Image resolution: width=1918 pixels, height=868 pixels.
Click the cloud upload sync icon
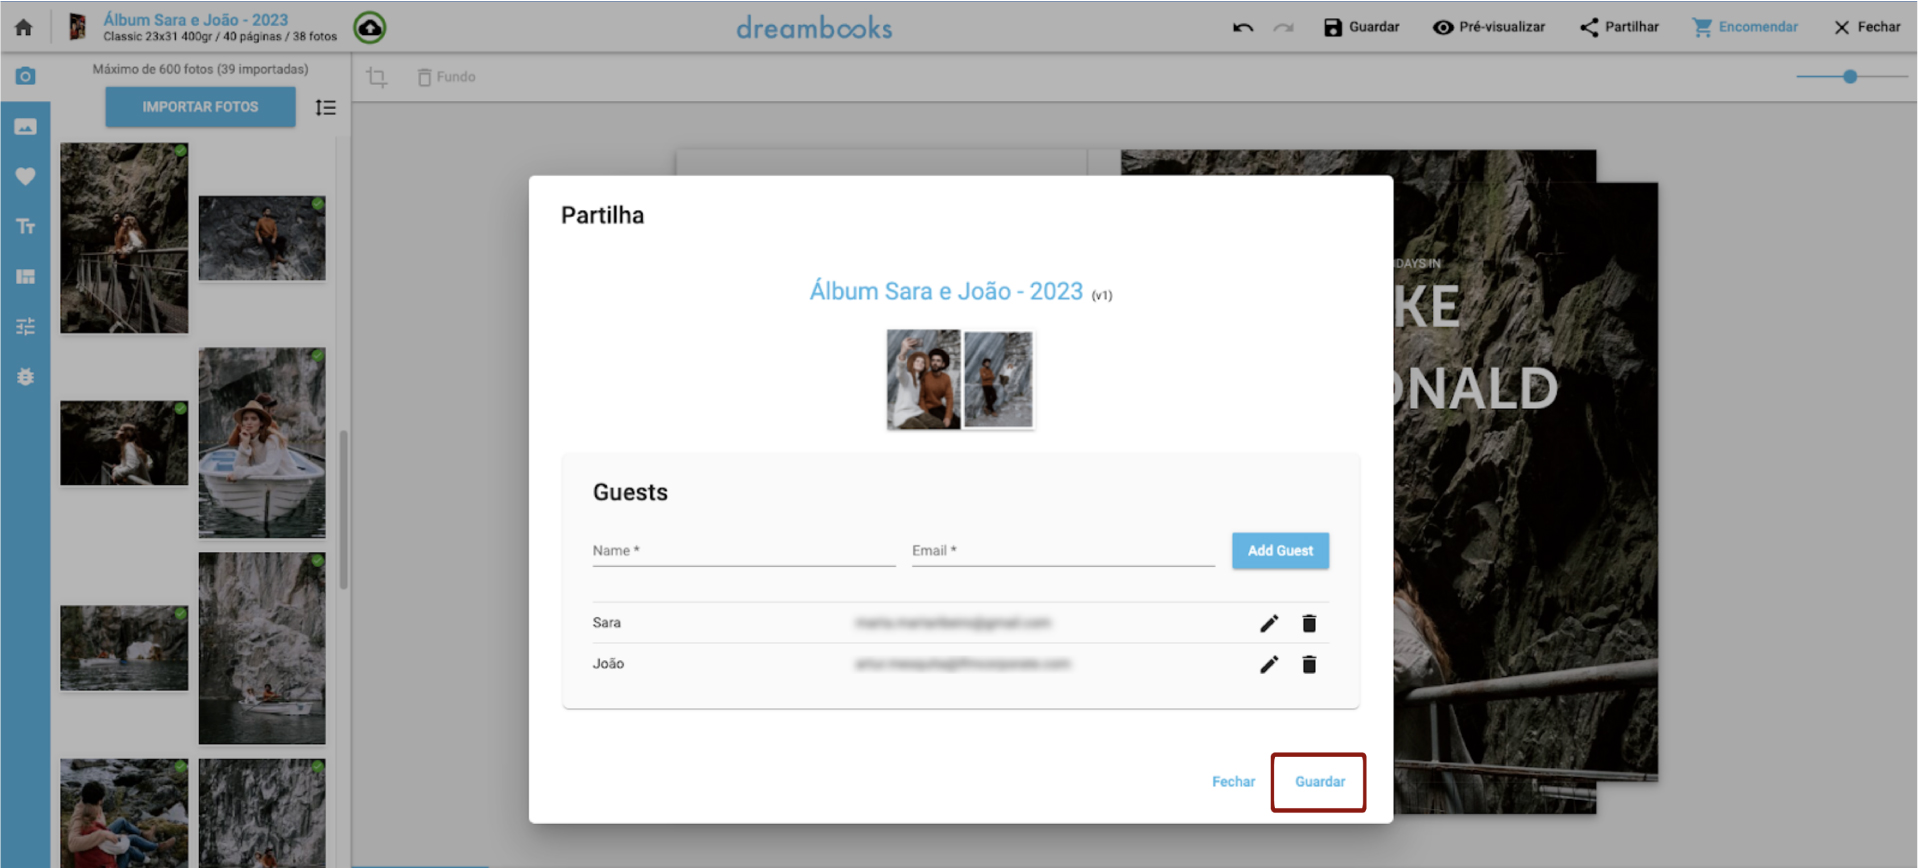click(x=370, y=27)
